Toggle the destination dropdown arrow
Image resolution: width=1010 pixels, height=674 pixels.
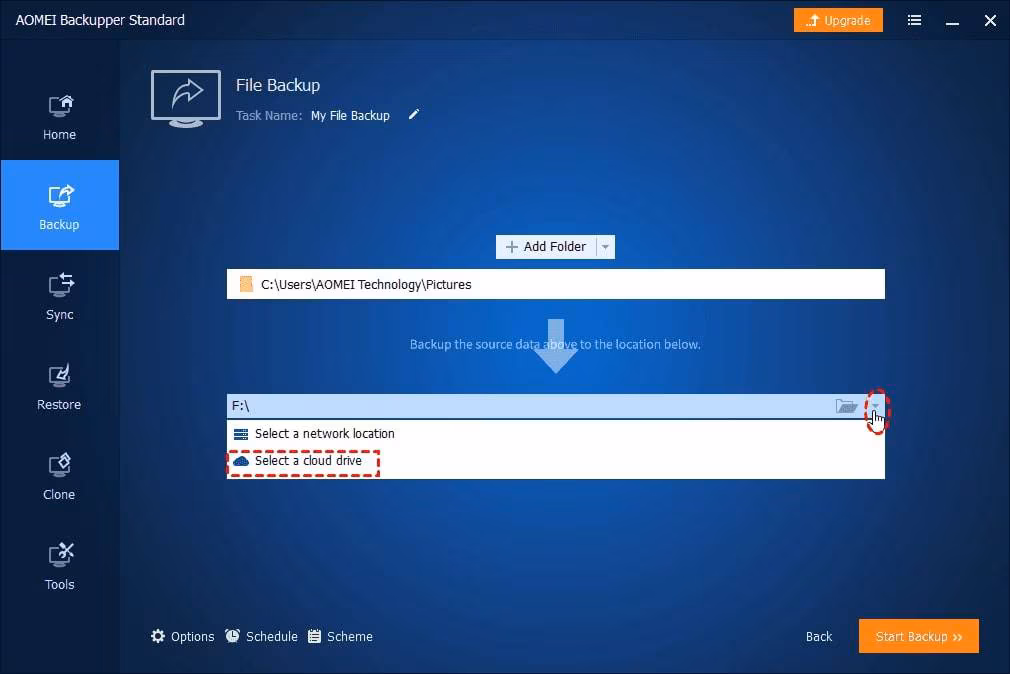point(875,406)
